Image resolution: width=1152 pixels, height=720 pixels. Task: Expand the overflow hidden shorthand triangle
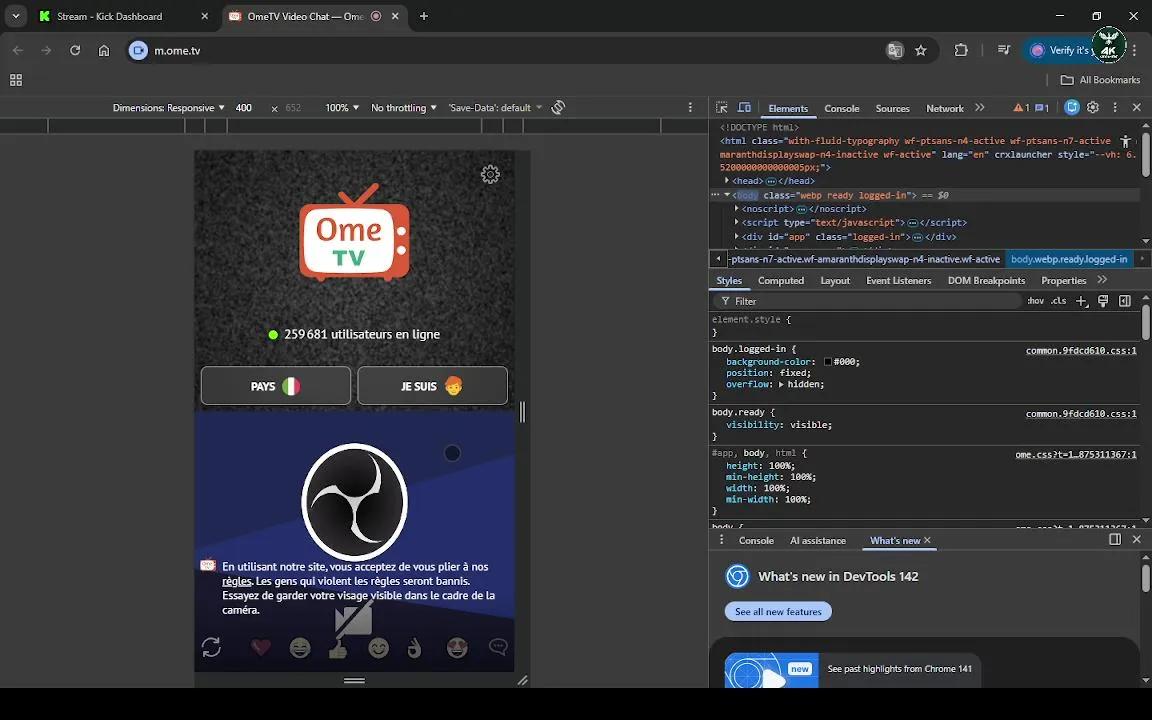pos(781,384)
